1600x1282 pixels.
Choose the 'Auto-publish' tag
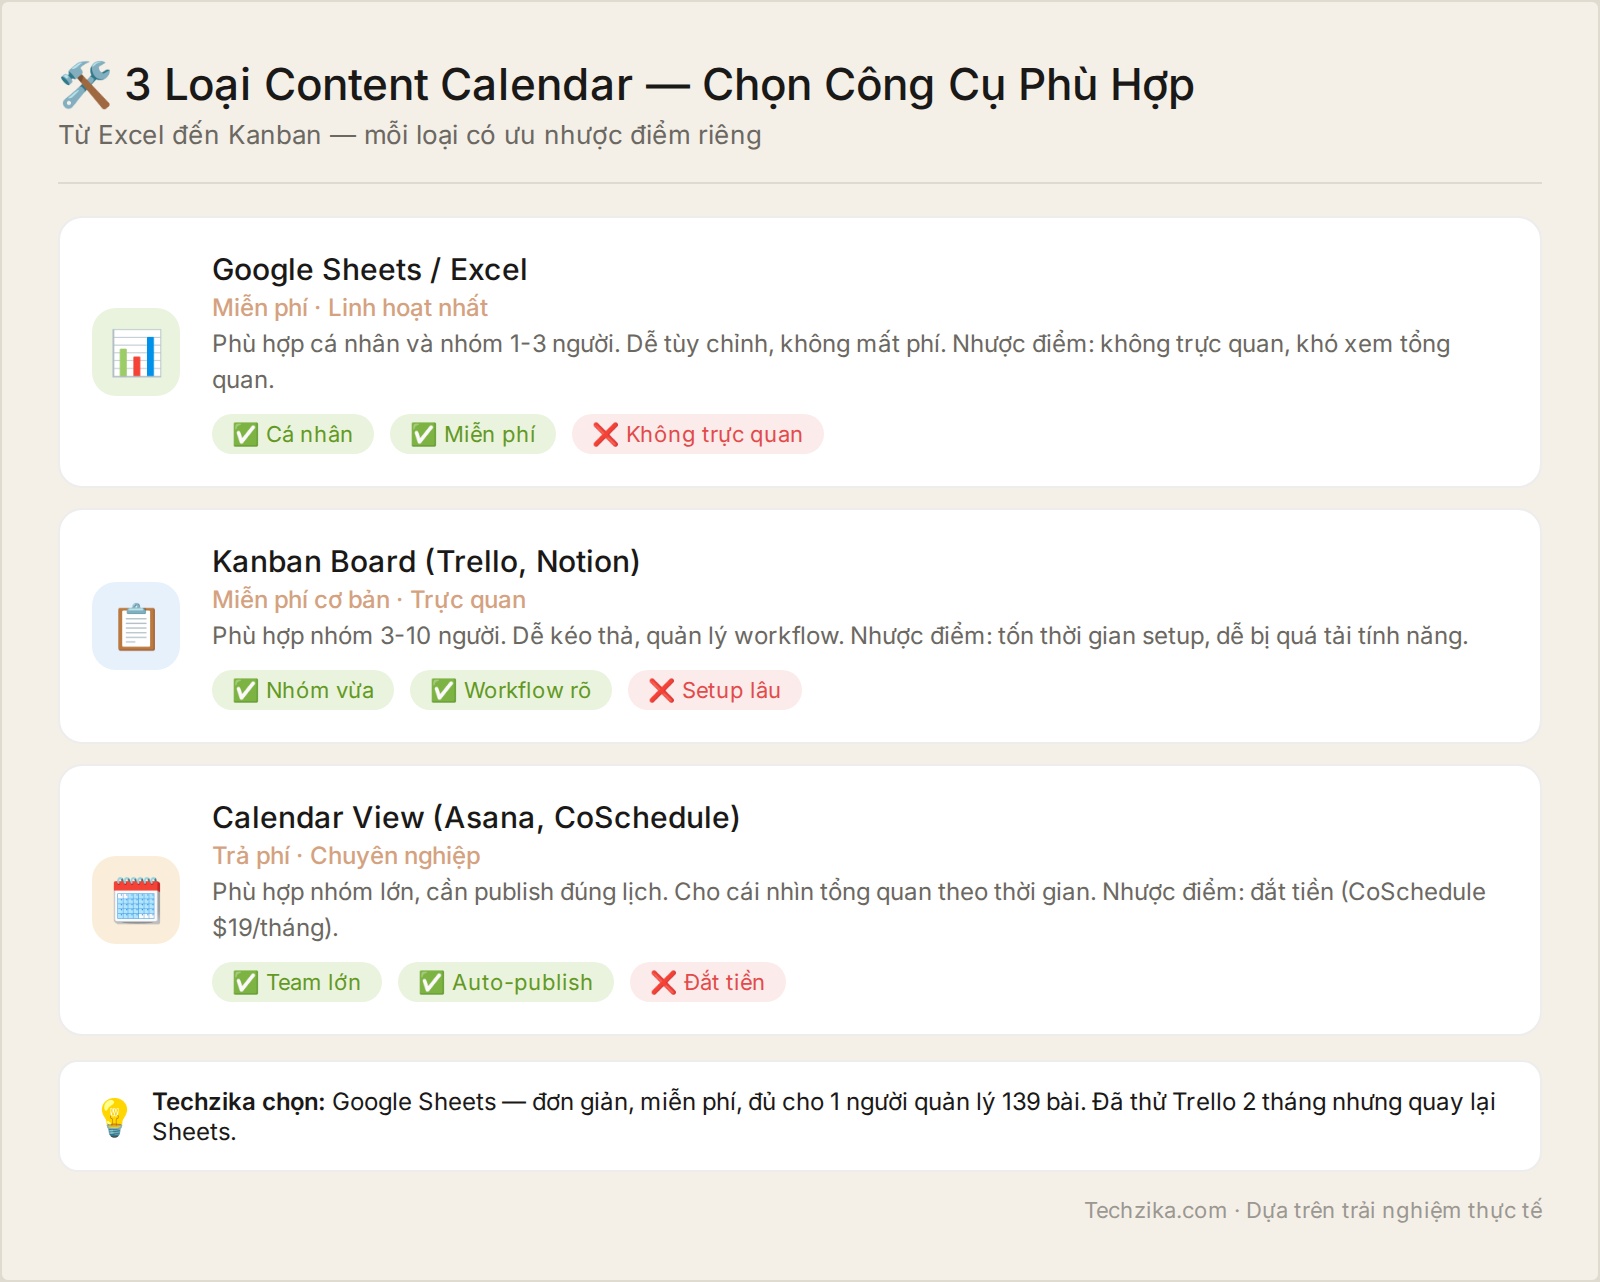506,982
